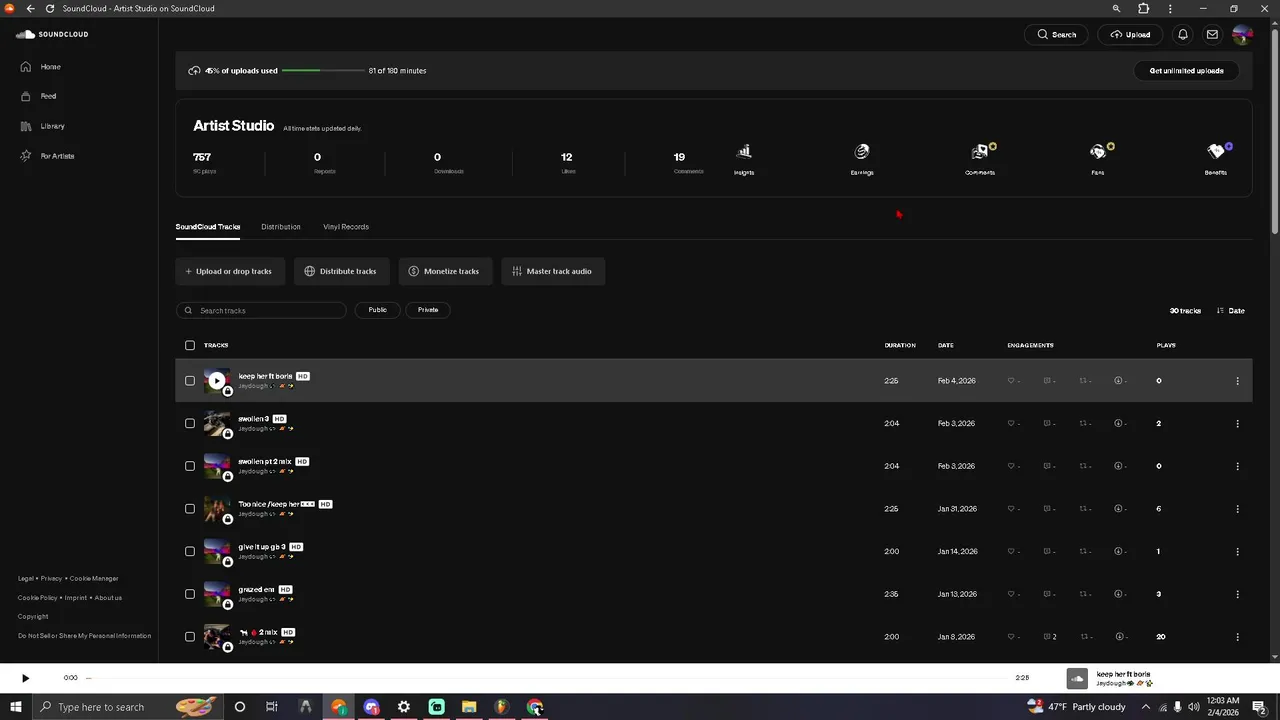Check the 'swollen pt 2 mix' checkbox
The image size is (1280, 720).
190,466
